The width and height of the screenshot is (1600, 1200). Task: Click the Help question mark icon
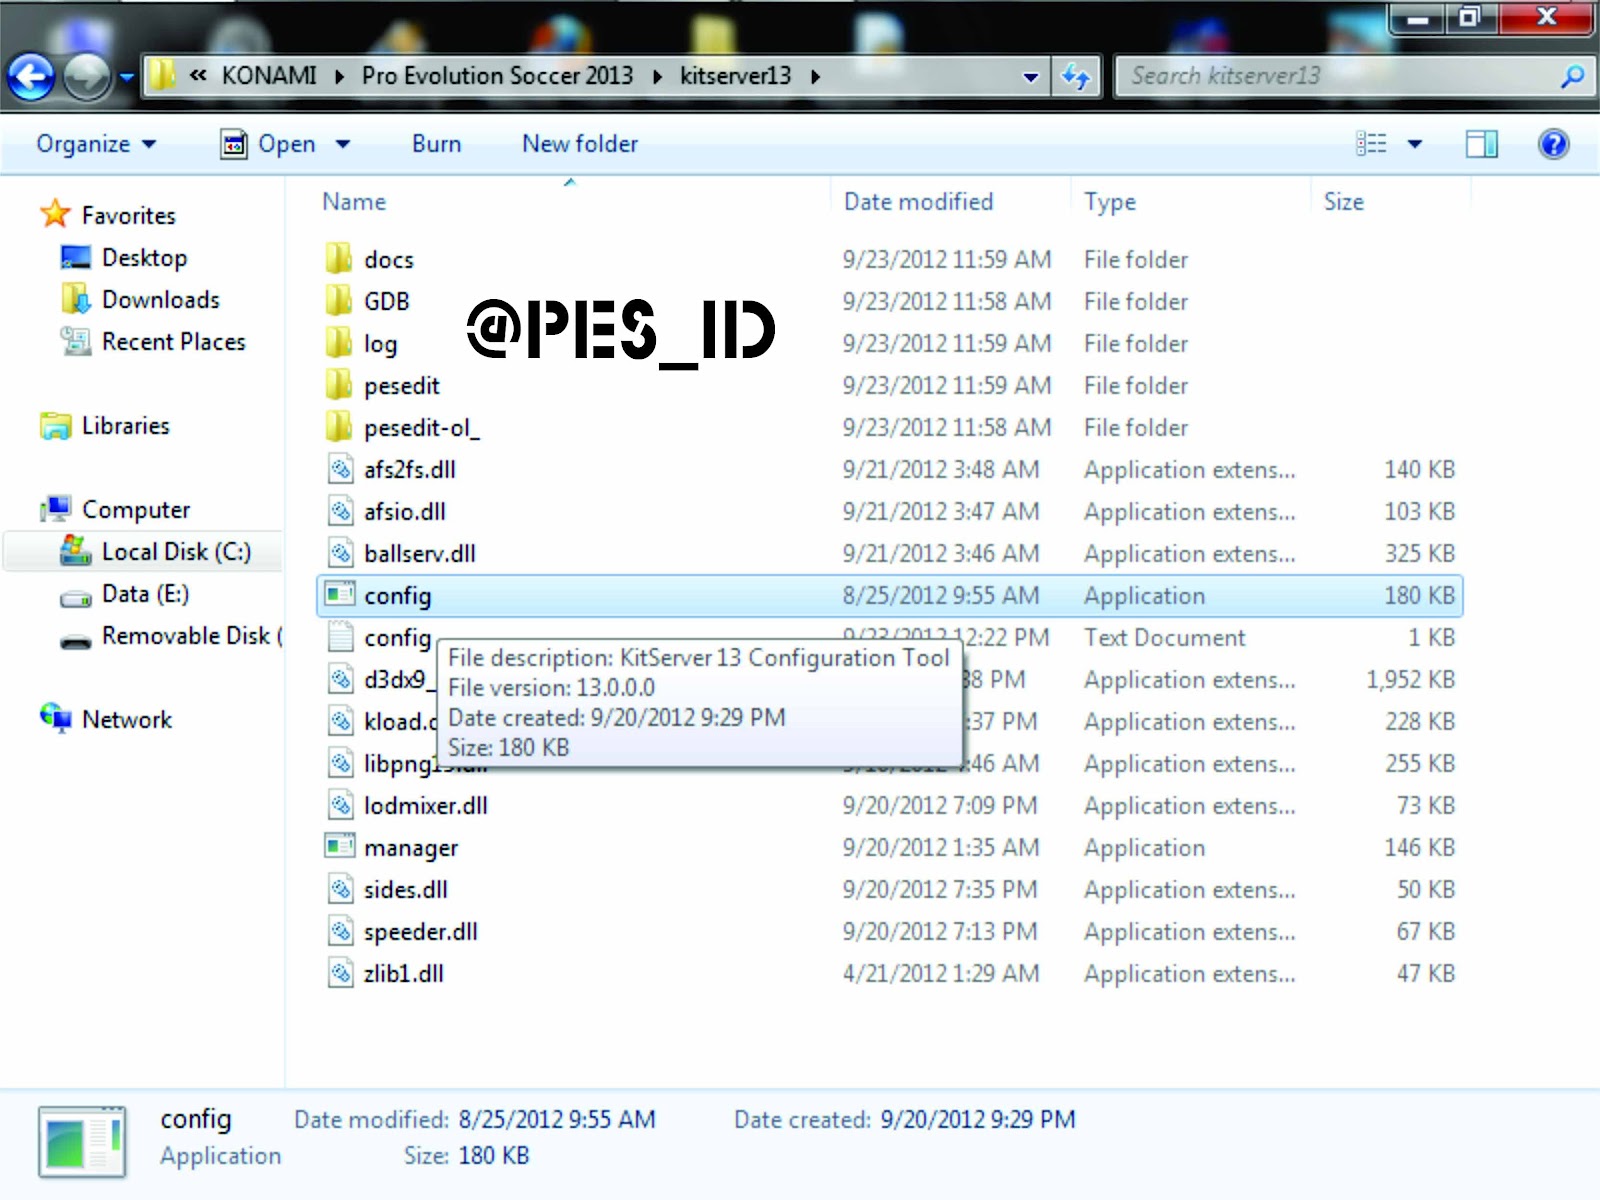click(1553, 144)
